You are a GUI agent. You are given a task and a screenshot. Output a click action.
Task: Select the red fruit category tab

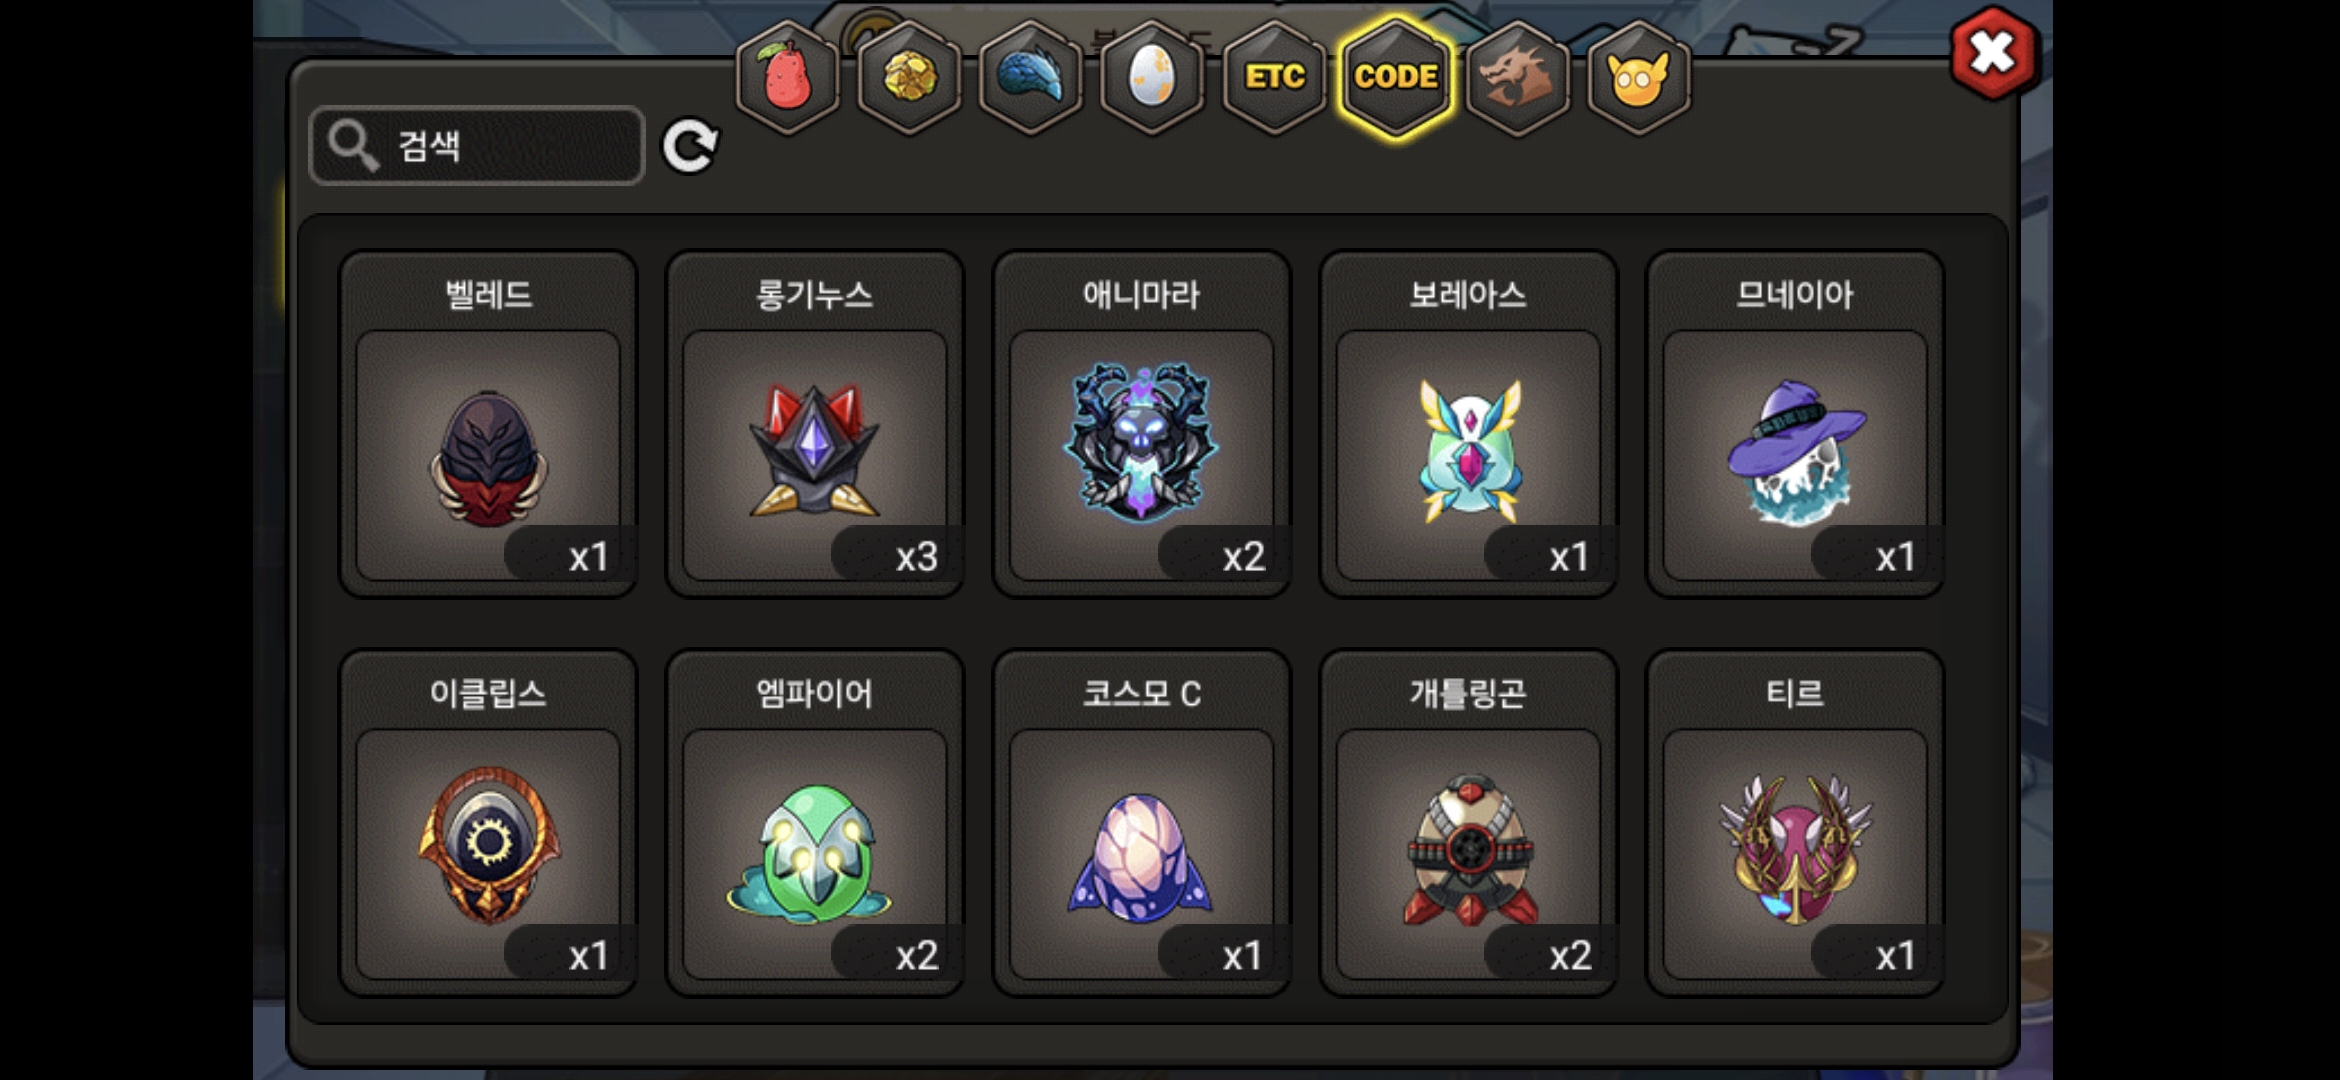click(x=788, y=77)
